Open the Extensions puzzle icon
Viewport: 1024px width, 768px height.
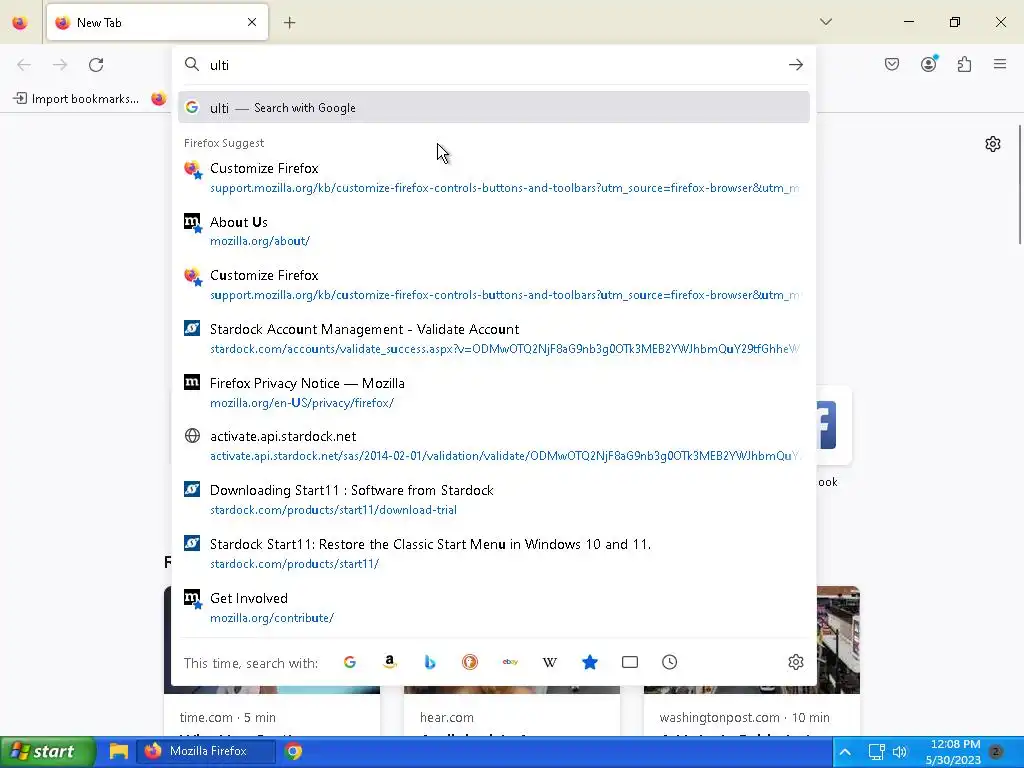964,64
